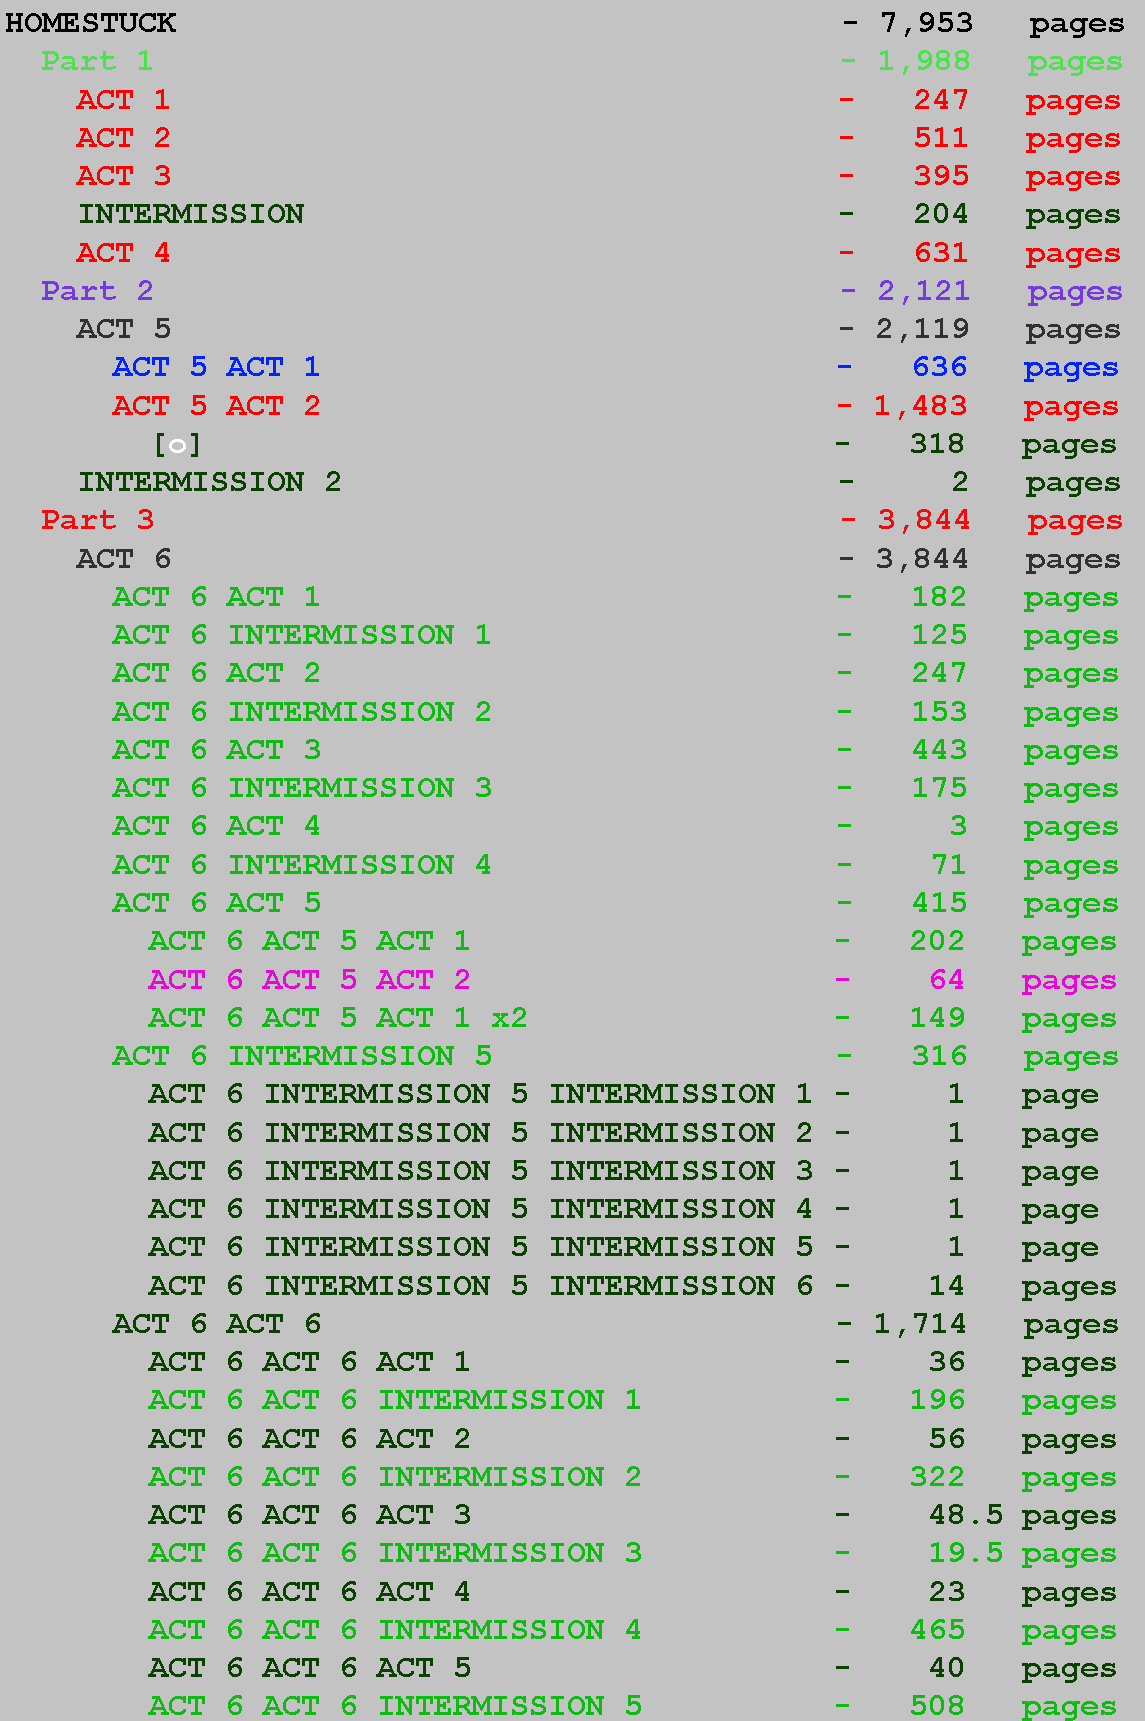This screenshot has width=1145, height=1721.
Task: Click the magenta 64 page count
Action: click(947, 980)
